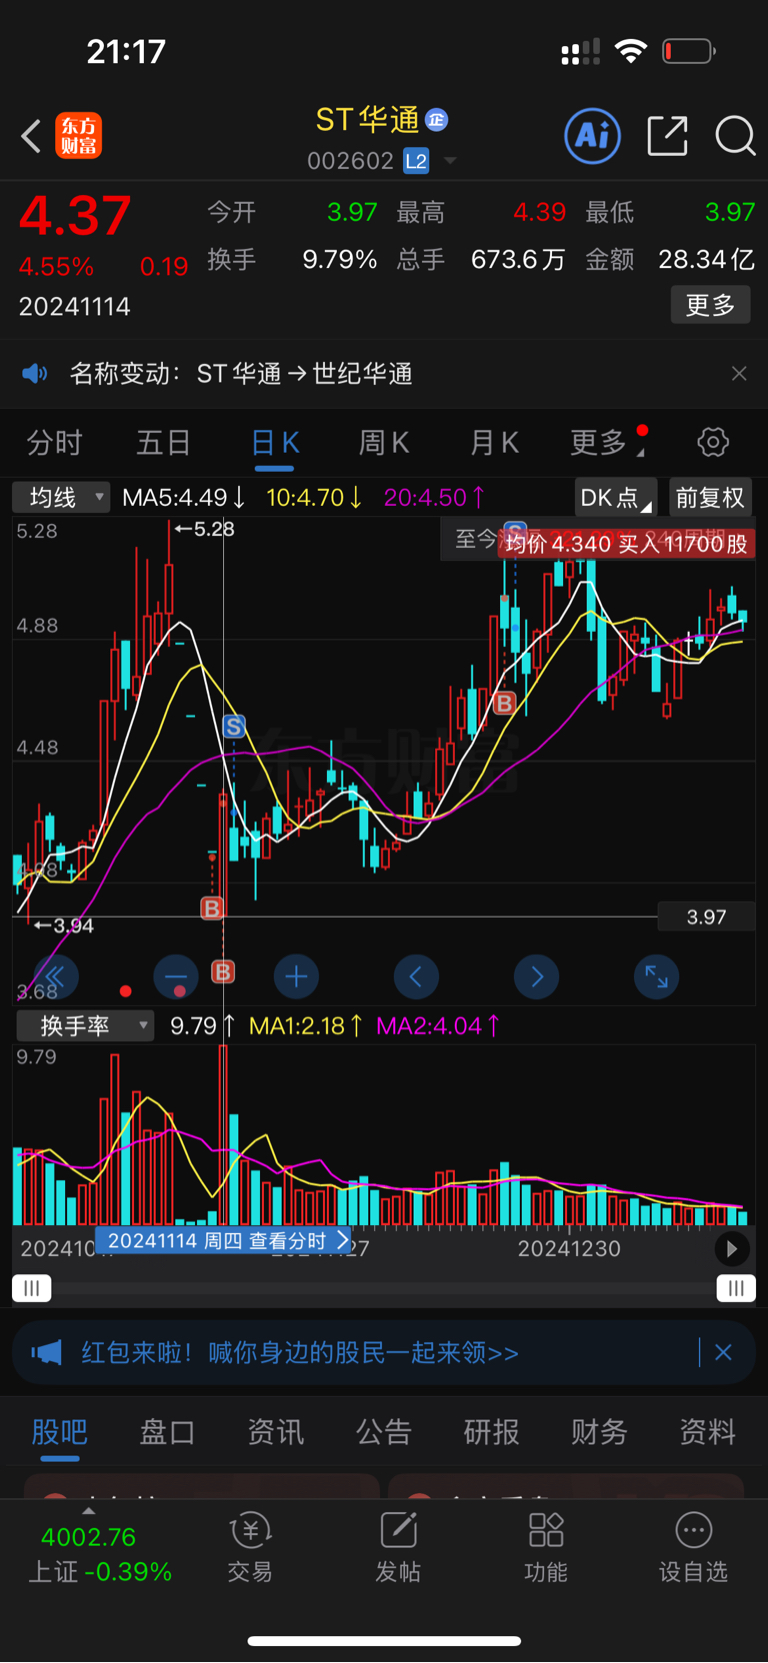Viewport: 768px width, 1663px height.
Task: Switch to the 盘口 tab
Action: tap(167, 1432)
